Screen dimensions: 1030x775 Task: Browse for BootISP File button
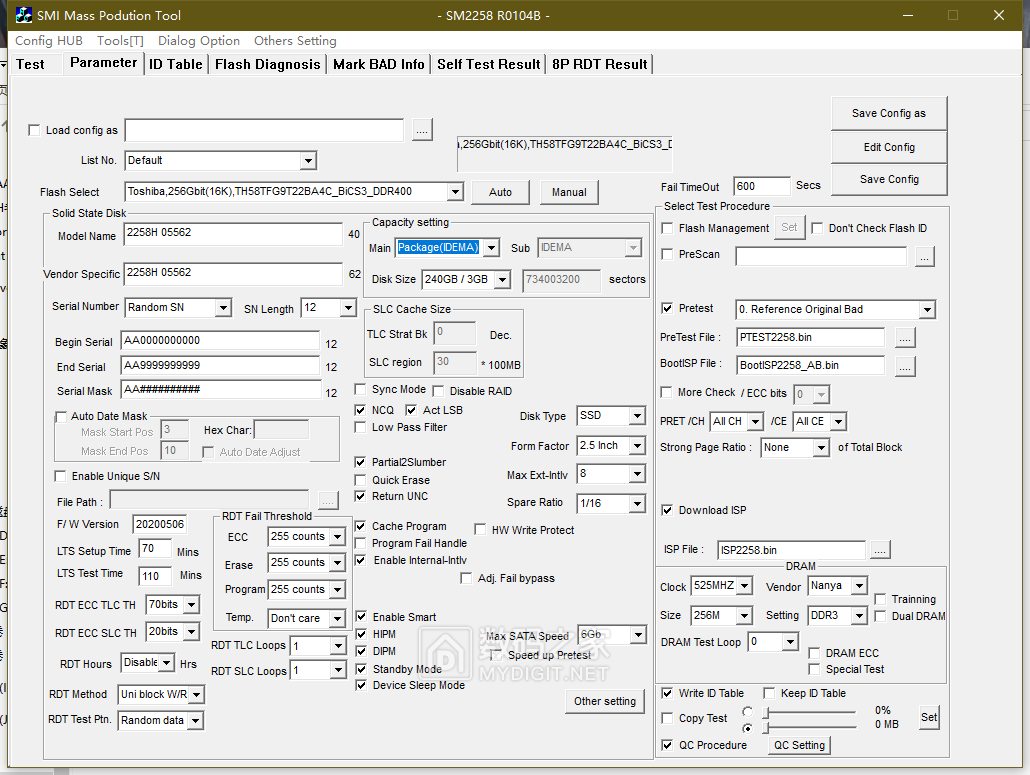click(905, 366)
